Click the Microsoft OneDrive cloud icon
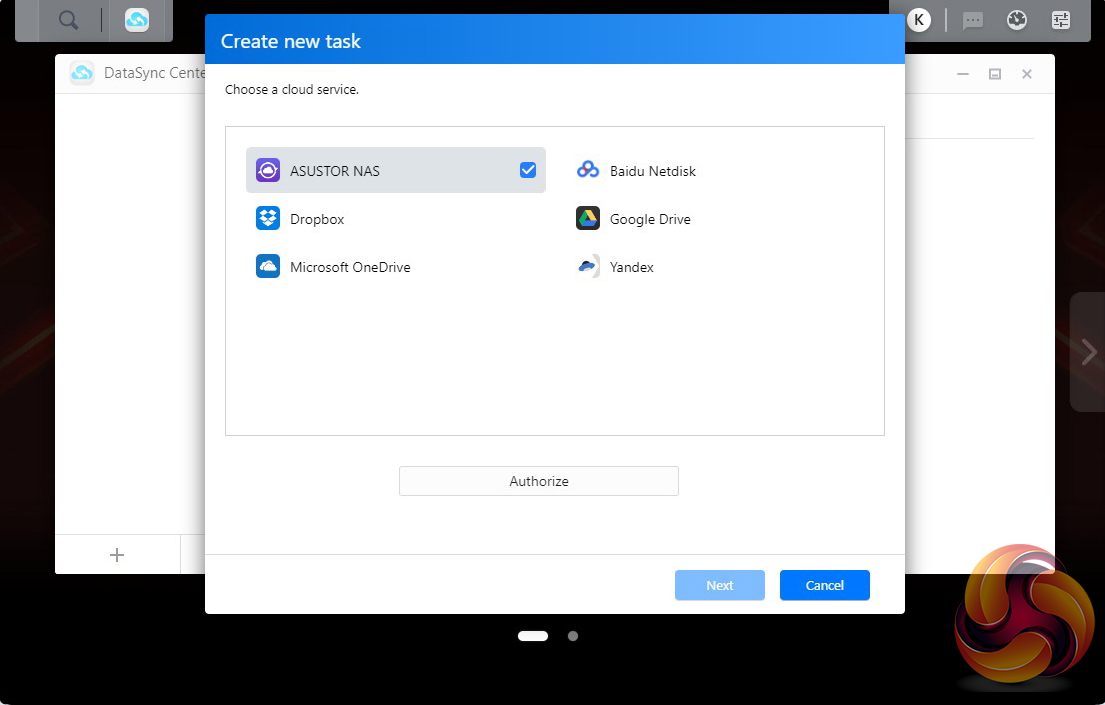This screenshot has height=705, width=1105. point(268,266)
